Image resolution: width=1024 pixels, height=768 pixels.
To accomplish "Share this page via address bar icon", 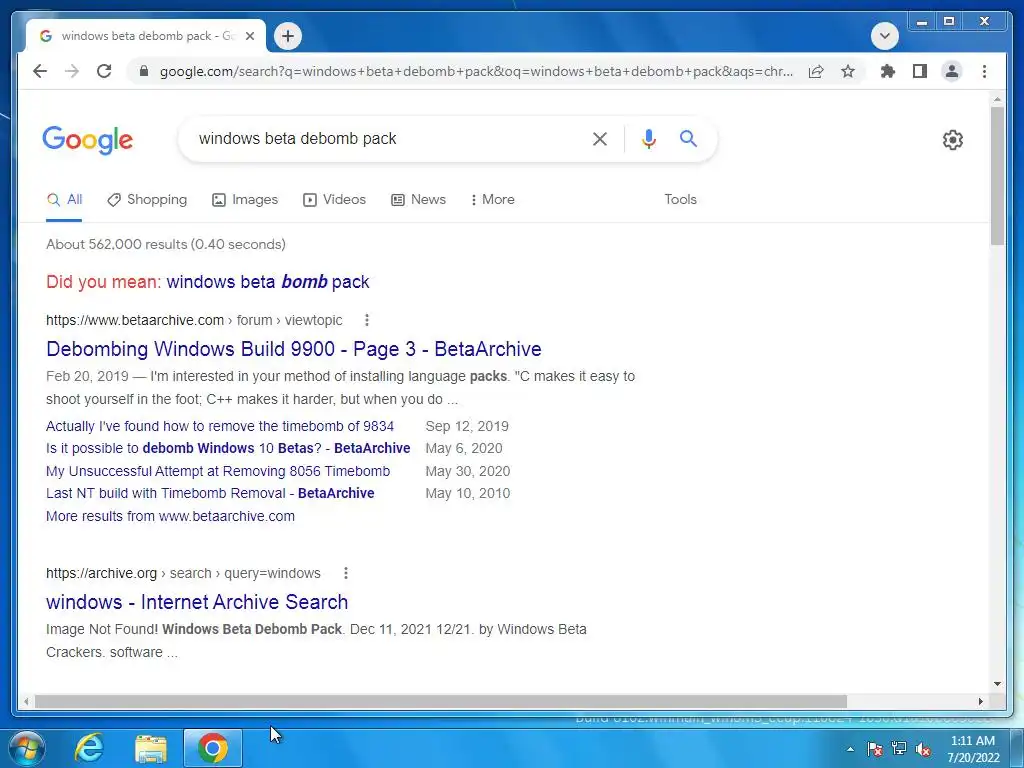I will [816, 71].
